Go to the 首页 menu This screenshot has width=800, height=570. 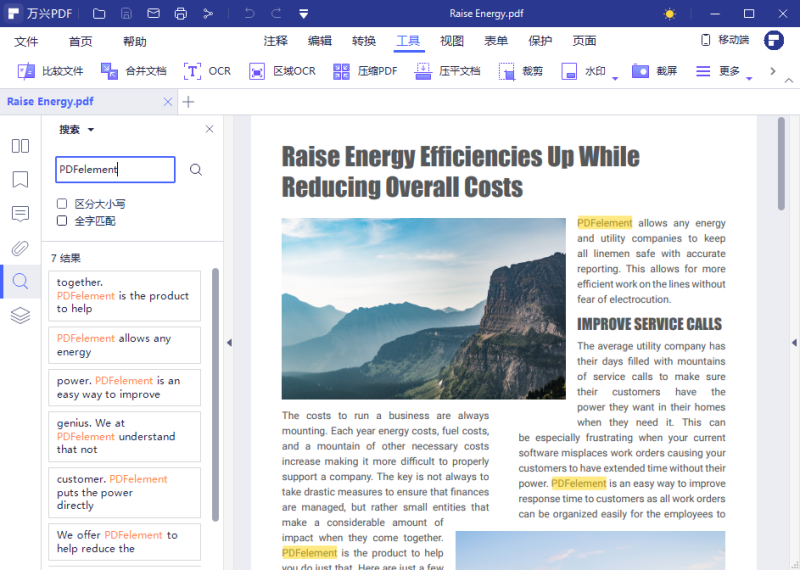tap(81, 41)
